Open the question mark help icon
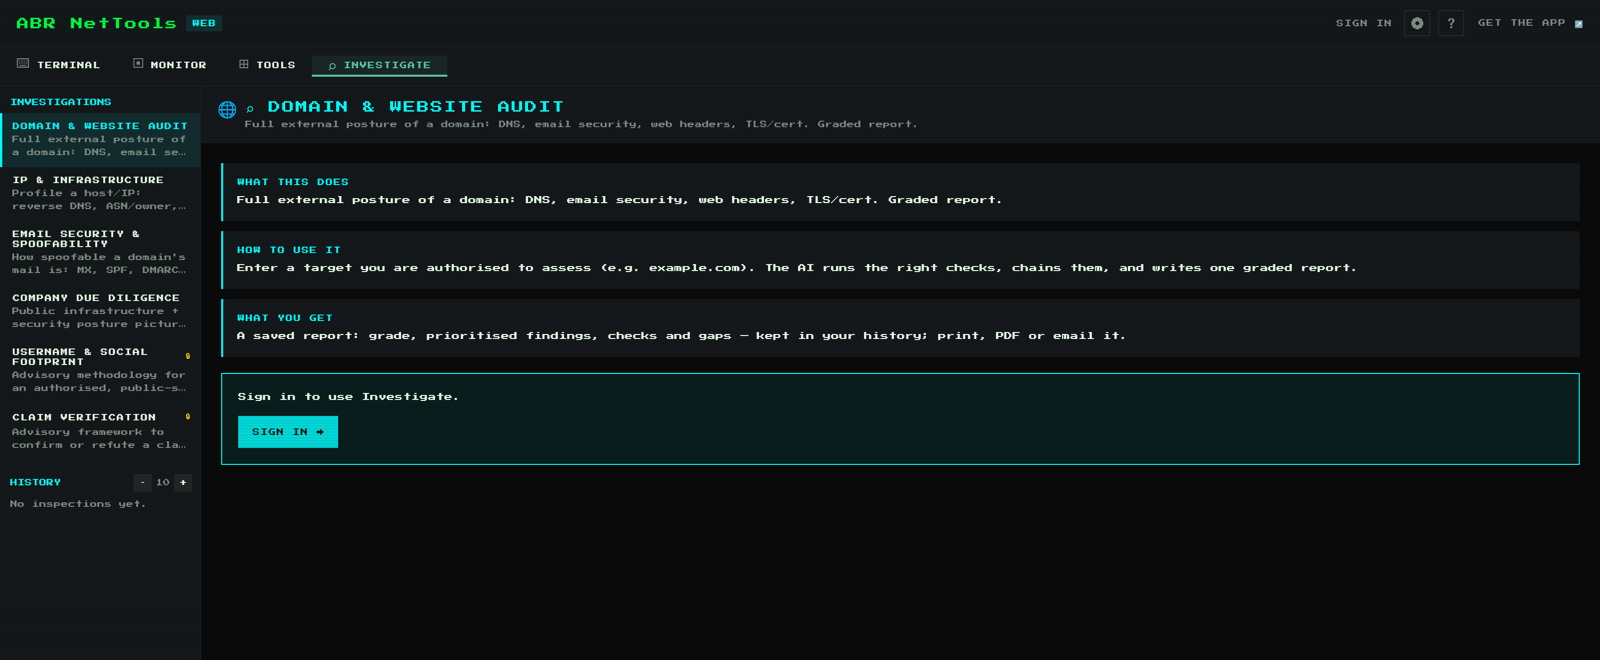 (x=1451, y=23)
